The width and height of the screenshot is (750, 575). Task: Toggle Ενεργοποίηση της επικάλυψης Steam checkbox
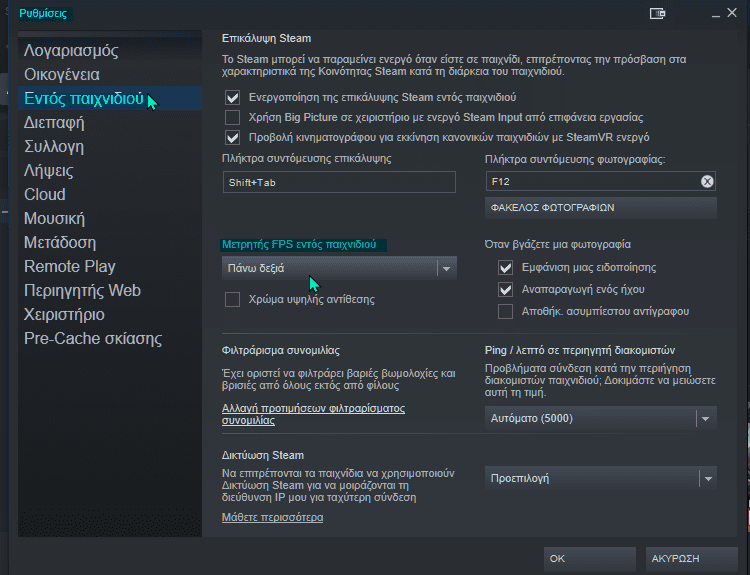coord(232,98)
